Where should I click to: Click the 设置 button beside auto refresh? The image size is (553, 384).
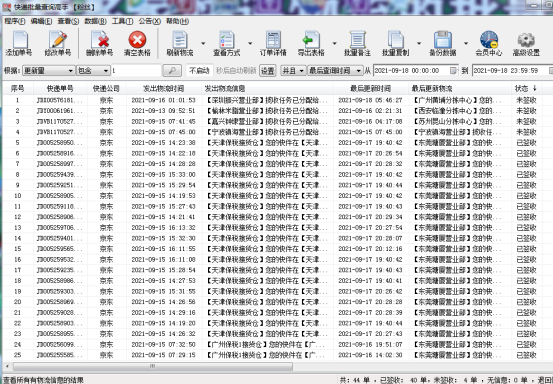267,71
